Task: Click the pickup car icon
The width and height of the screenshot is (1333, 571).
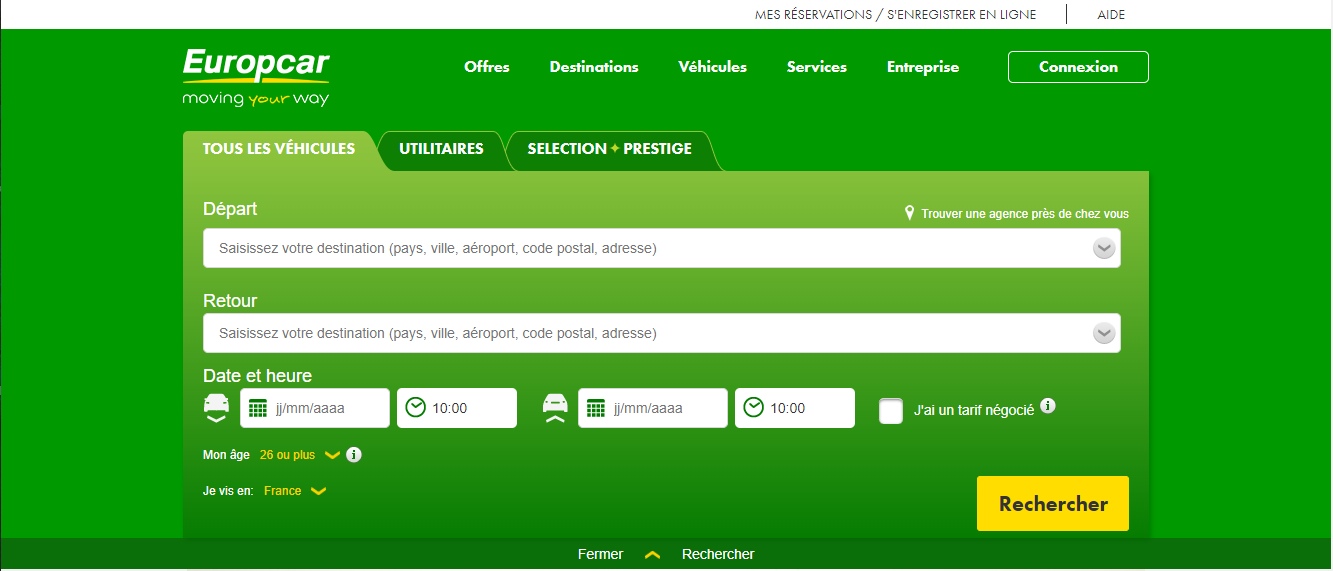Action: click(x=217, y=408)
